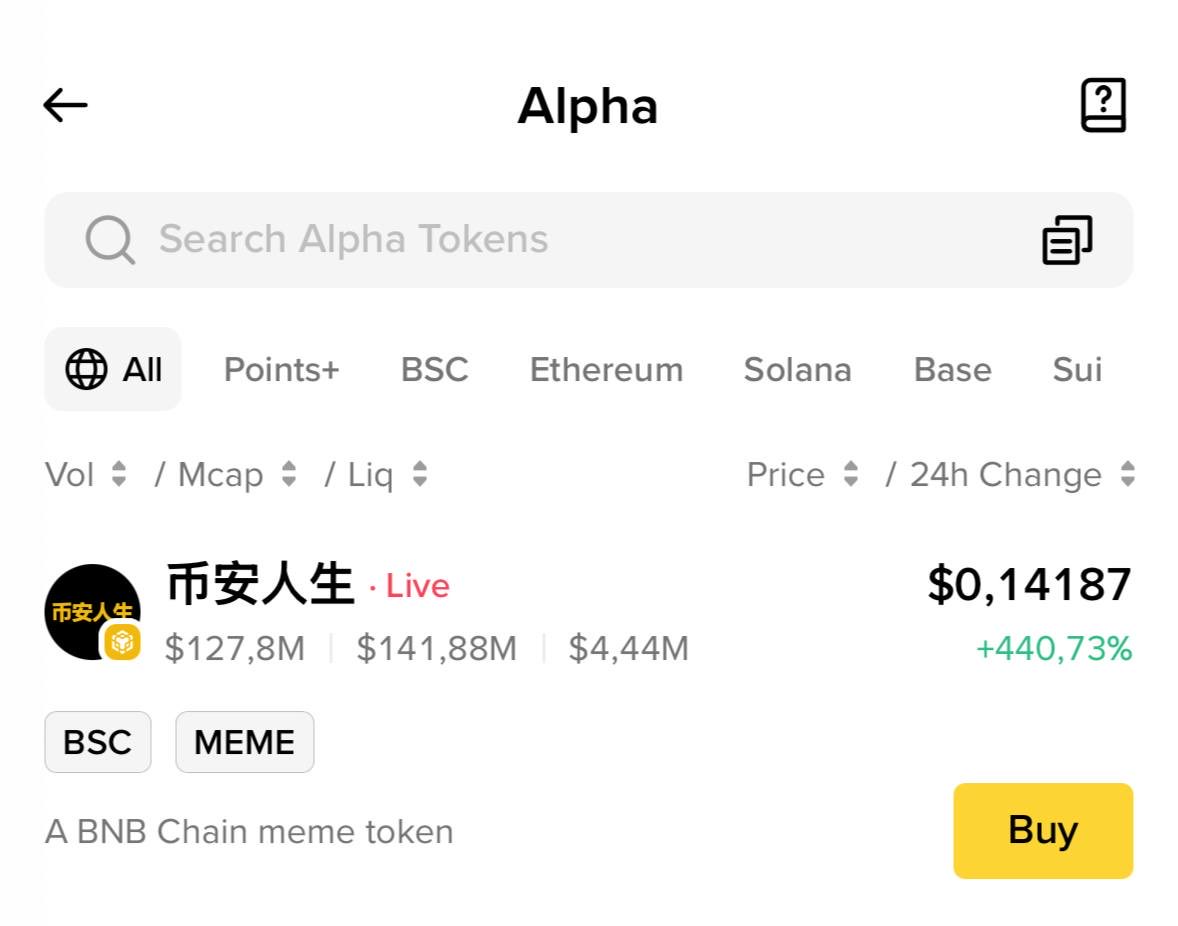Image resolution: width=1178 pixels, height=926 pixels.
Task: Sort by Price arrows
Action: (851, 474)
